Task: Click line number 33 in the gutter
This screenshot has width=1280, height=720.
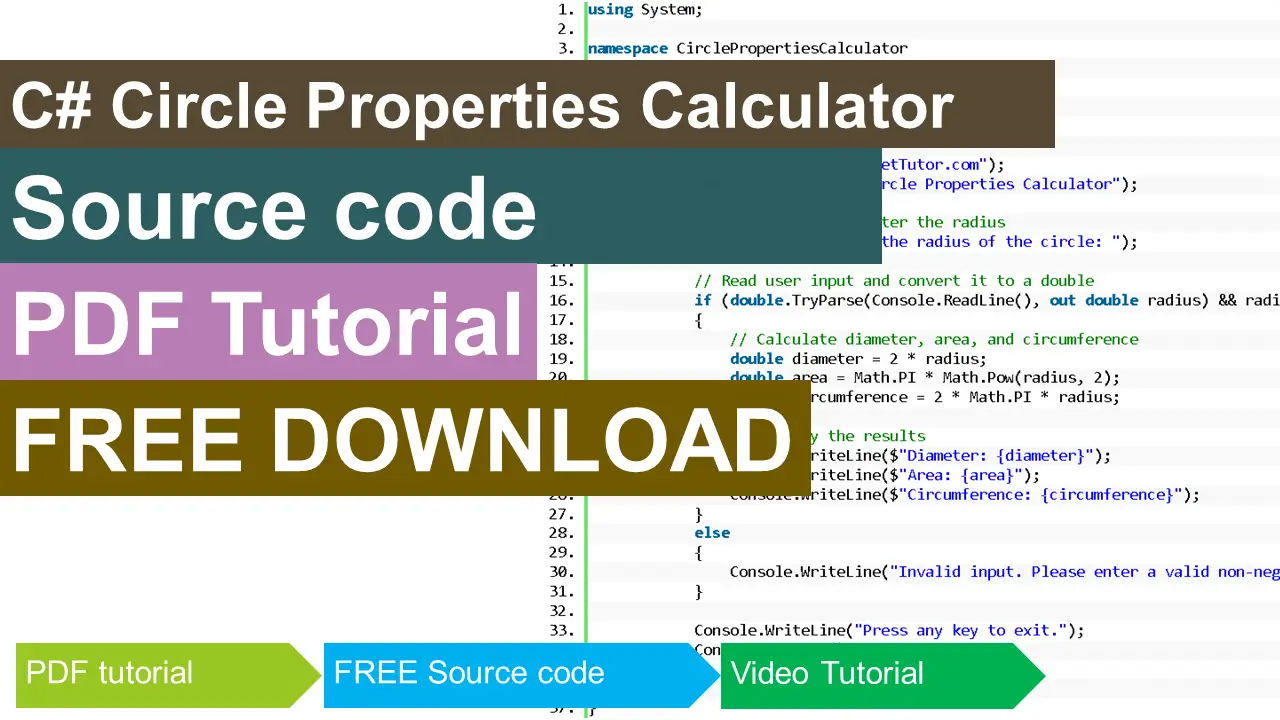Action: (561, 630)
